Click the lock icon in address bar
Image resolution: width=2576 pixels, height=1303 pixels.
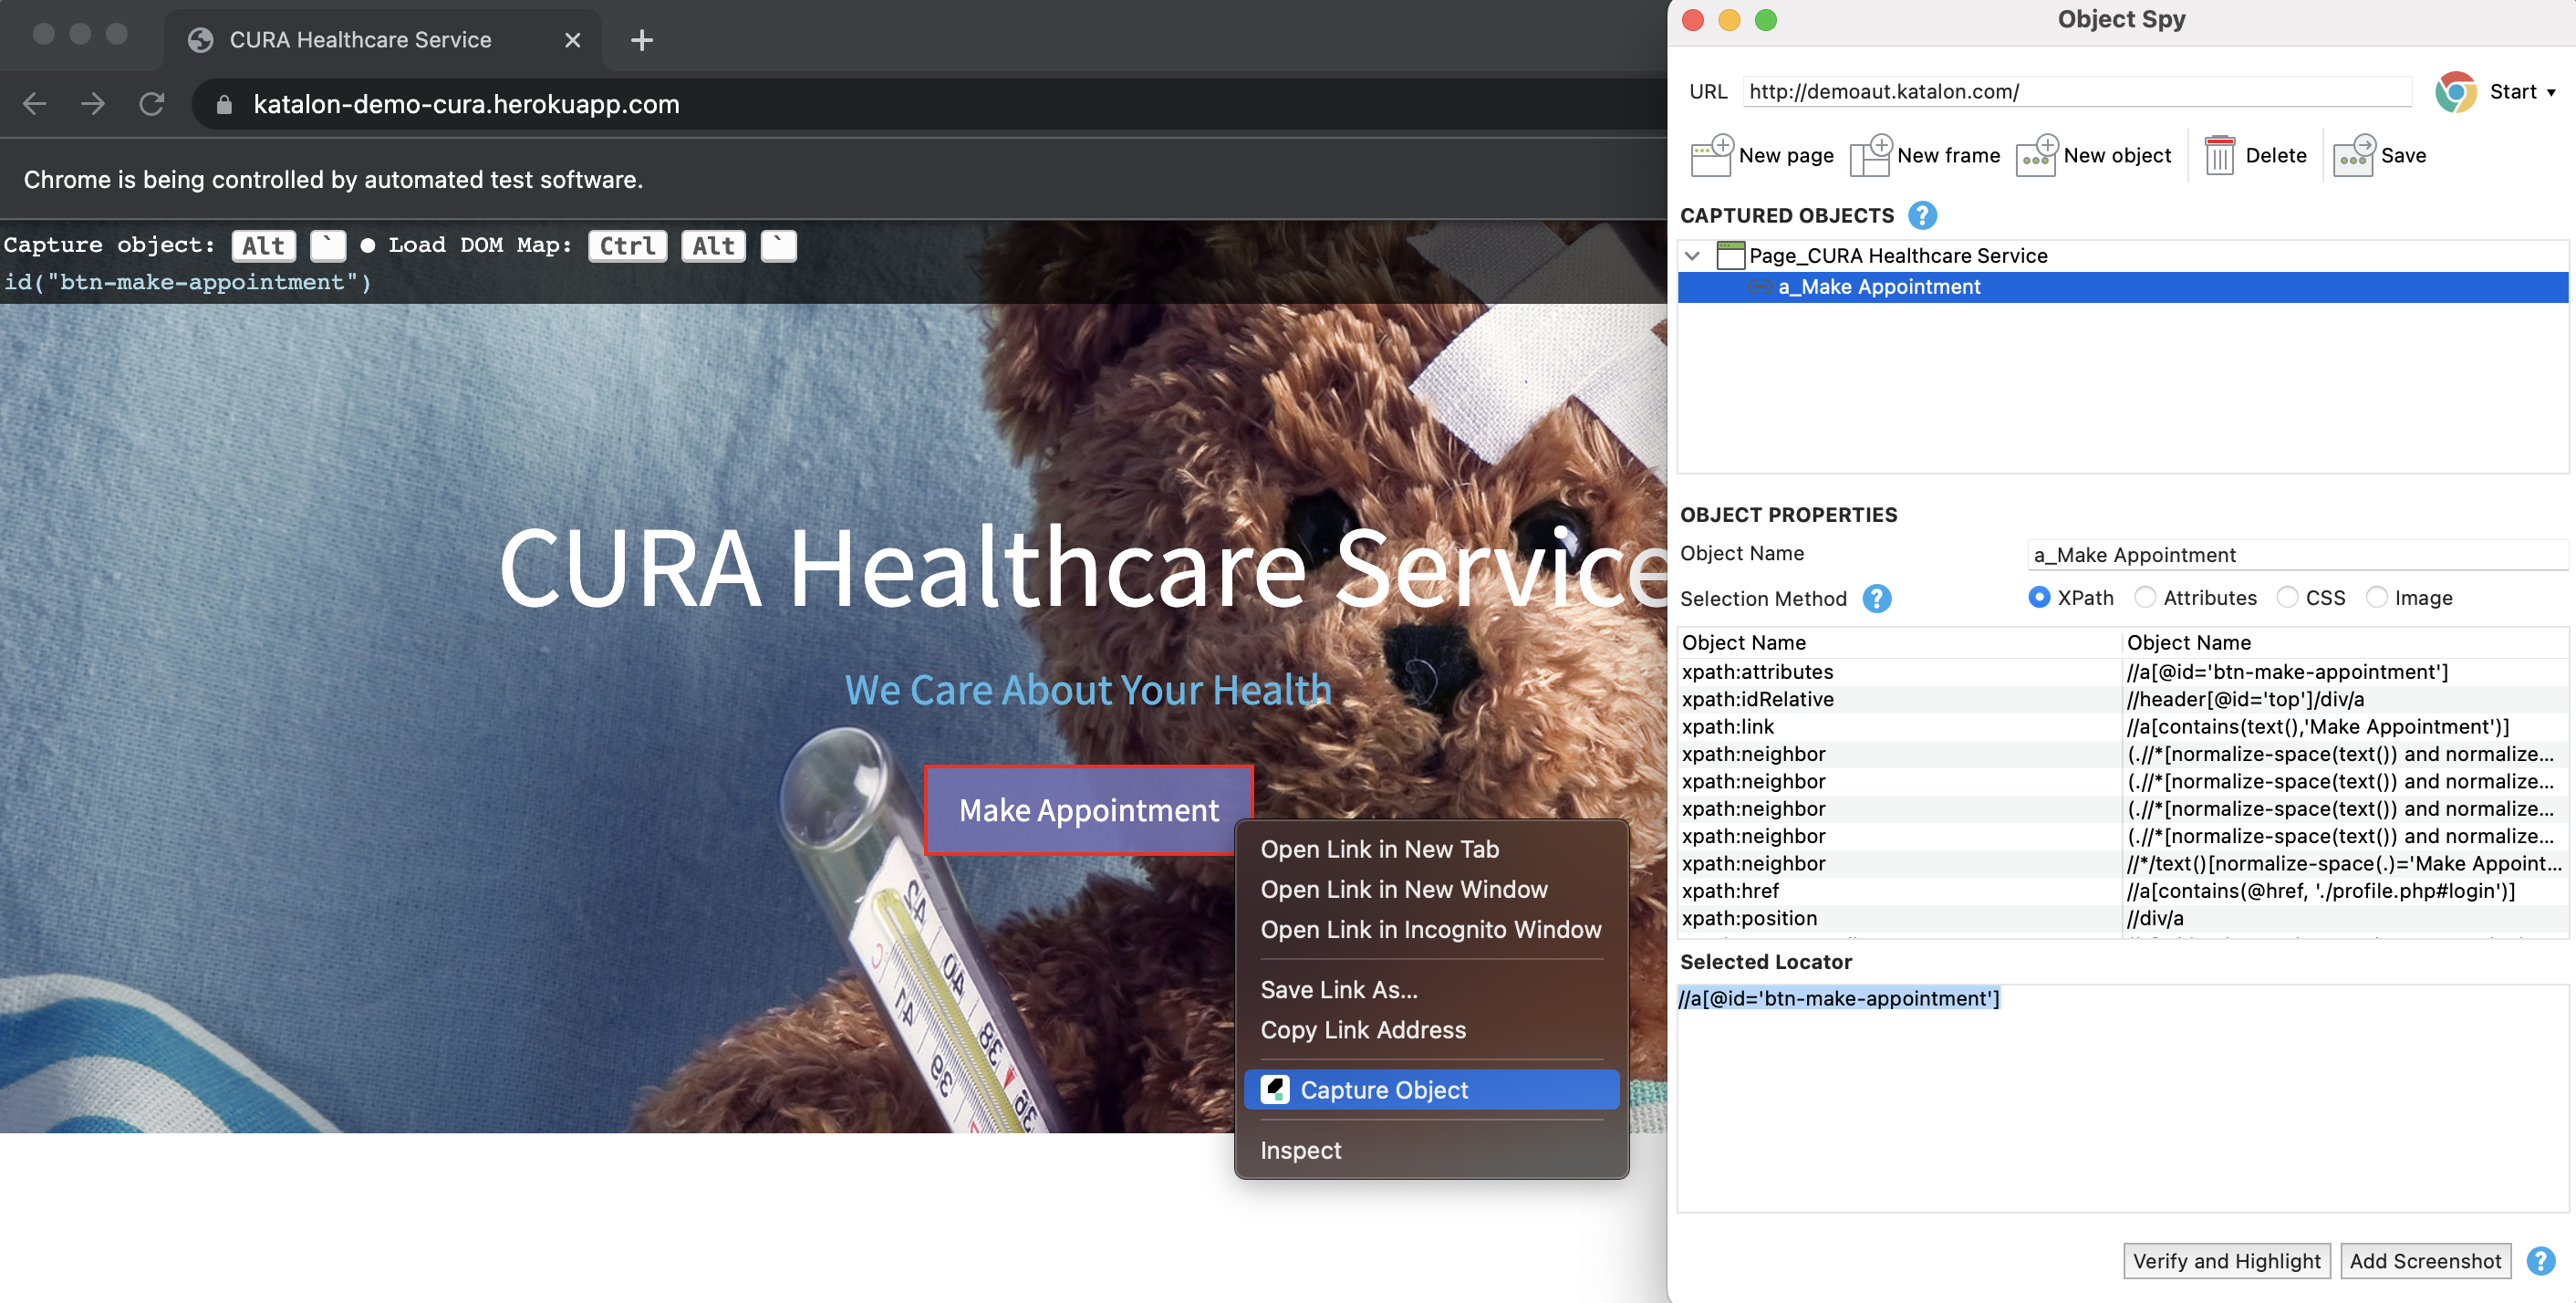[224, 104]
